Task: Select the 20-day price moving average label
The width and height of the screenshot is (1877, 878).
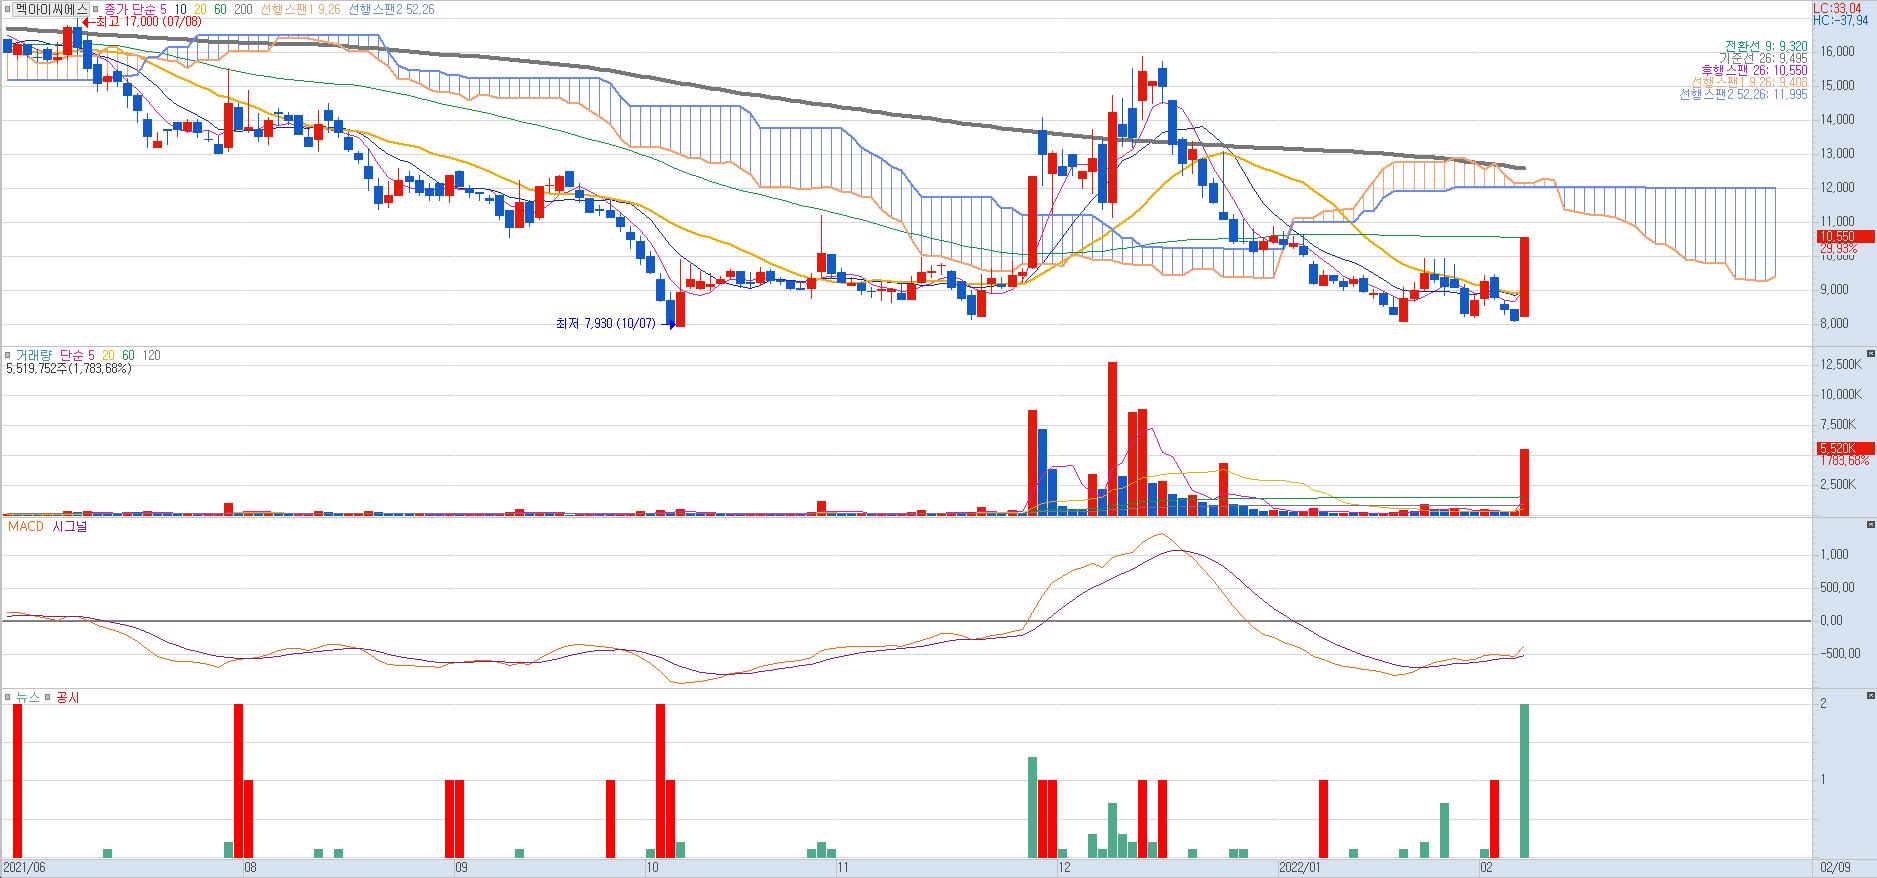Action: (200, 8)
